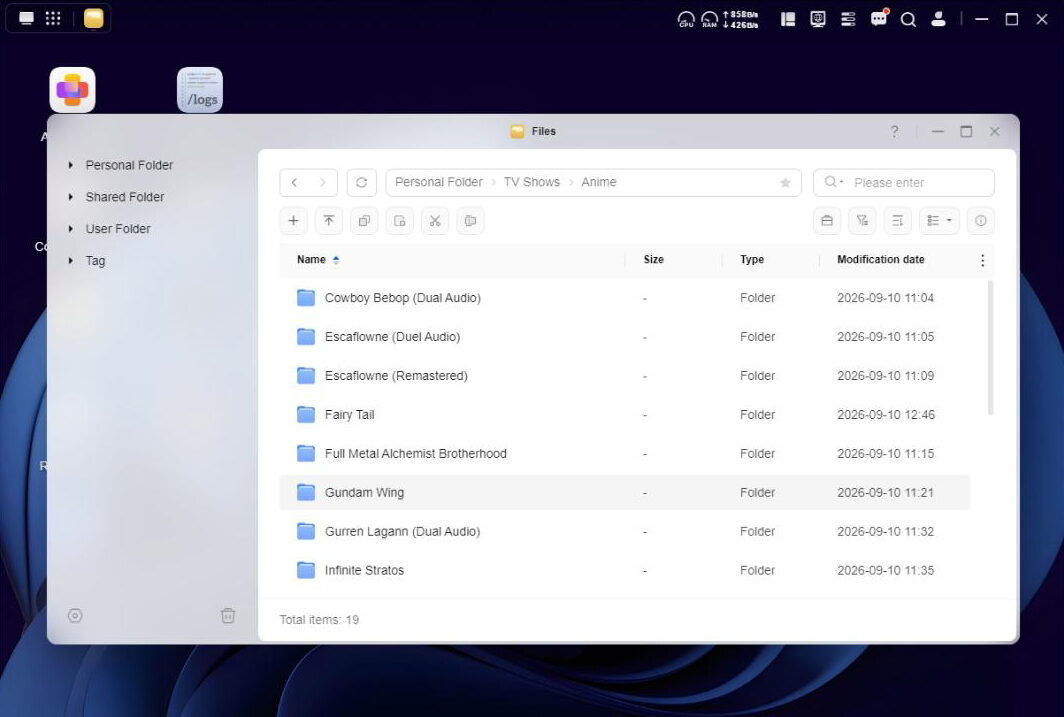1064x717 pixels.
Task: Click date 2026-09-10 12:46 cell
Action: point(886,414)
